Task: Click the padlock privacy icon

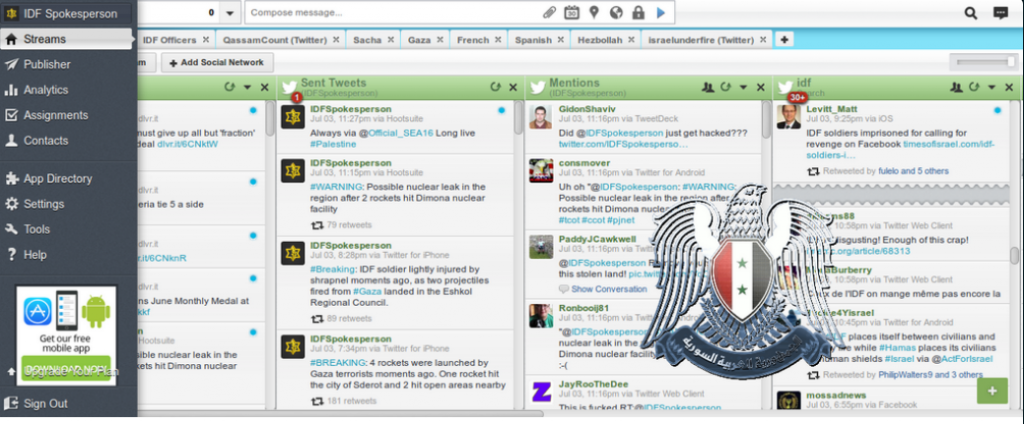Action: (x=638, y=12)
